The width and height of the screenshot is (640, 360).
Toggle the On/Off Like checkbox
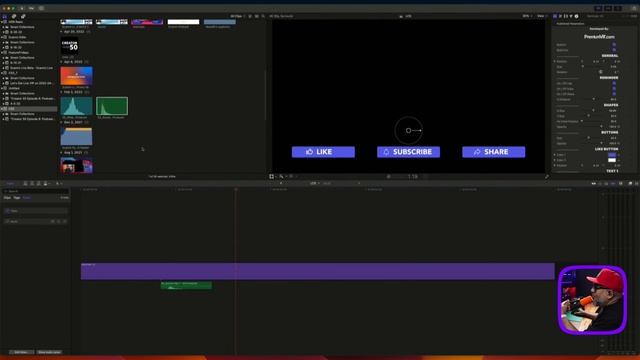614,83
